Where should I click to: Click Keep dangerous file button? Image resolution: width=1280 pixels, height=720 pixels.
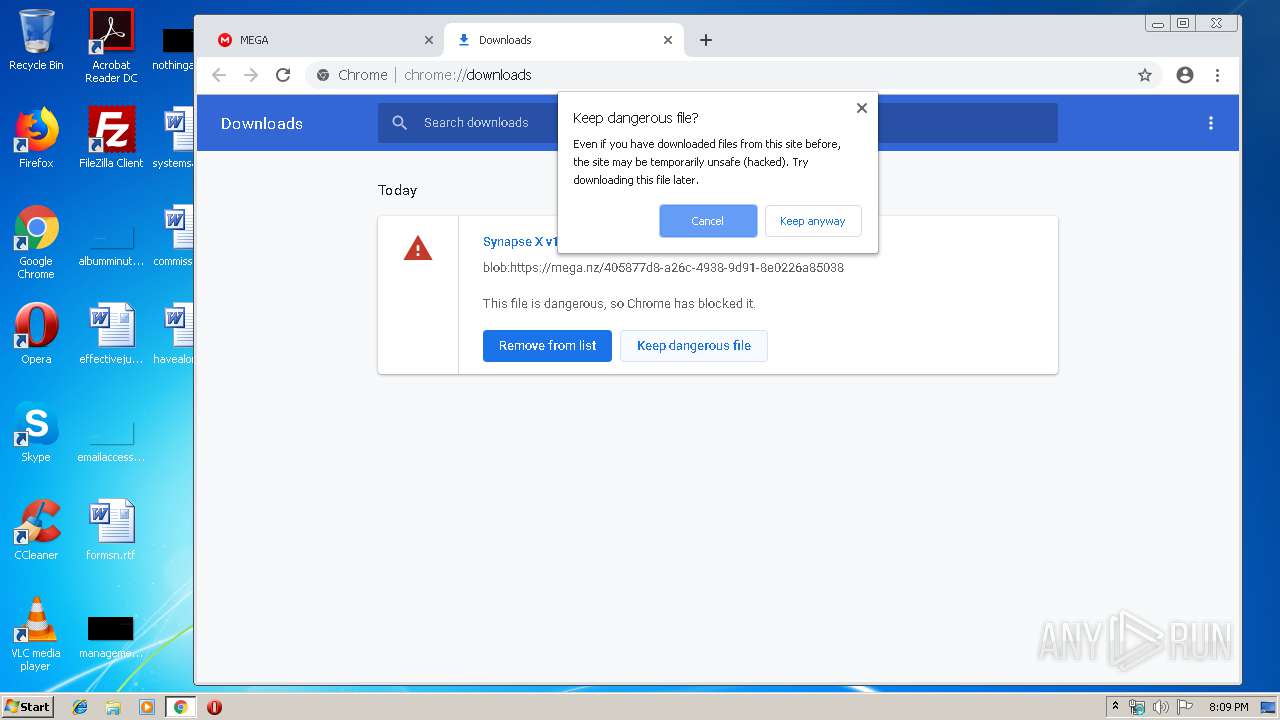(x=694, y=345)
